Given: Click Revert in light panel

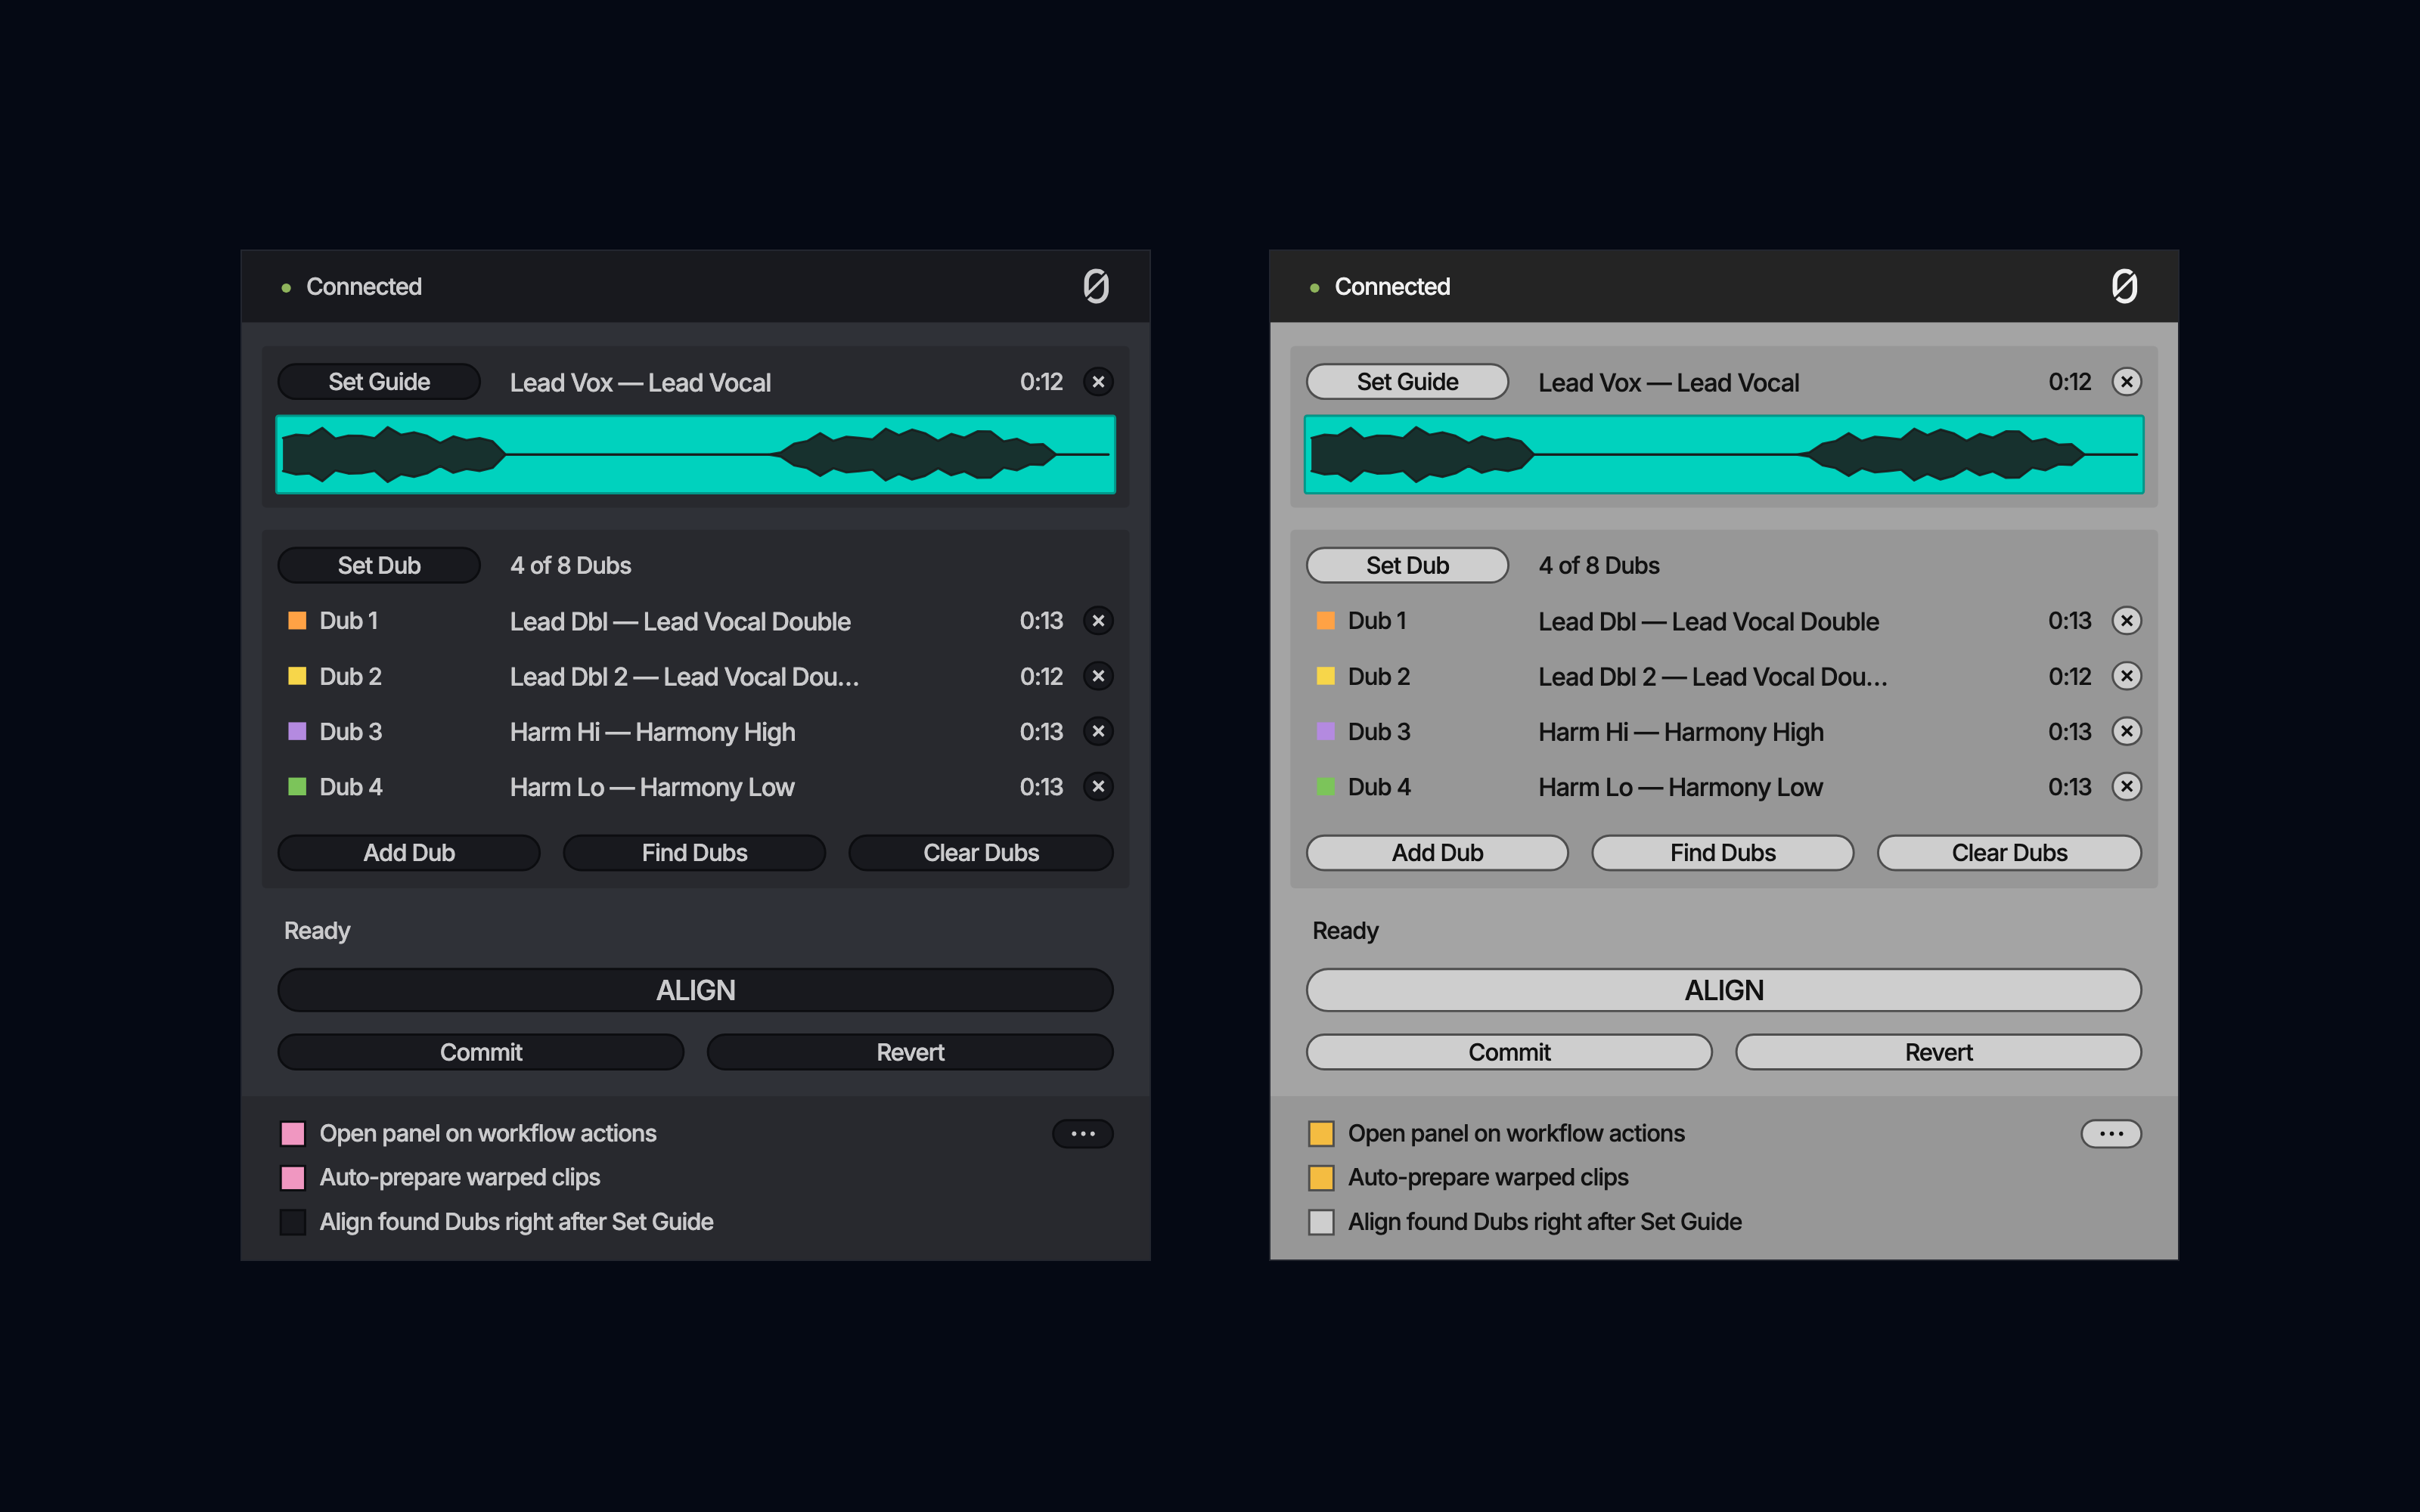Looking at the screenshot, I should 1938,1053.
